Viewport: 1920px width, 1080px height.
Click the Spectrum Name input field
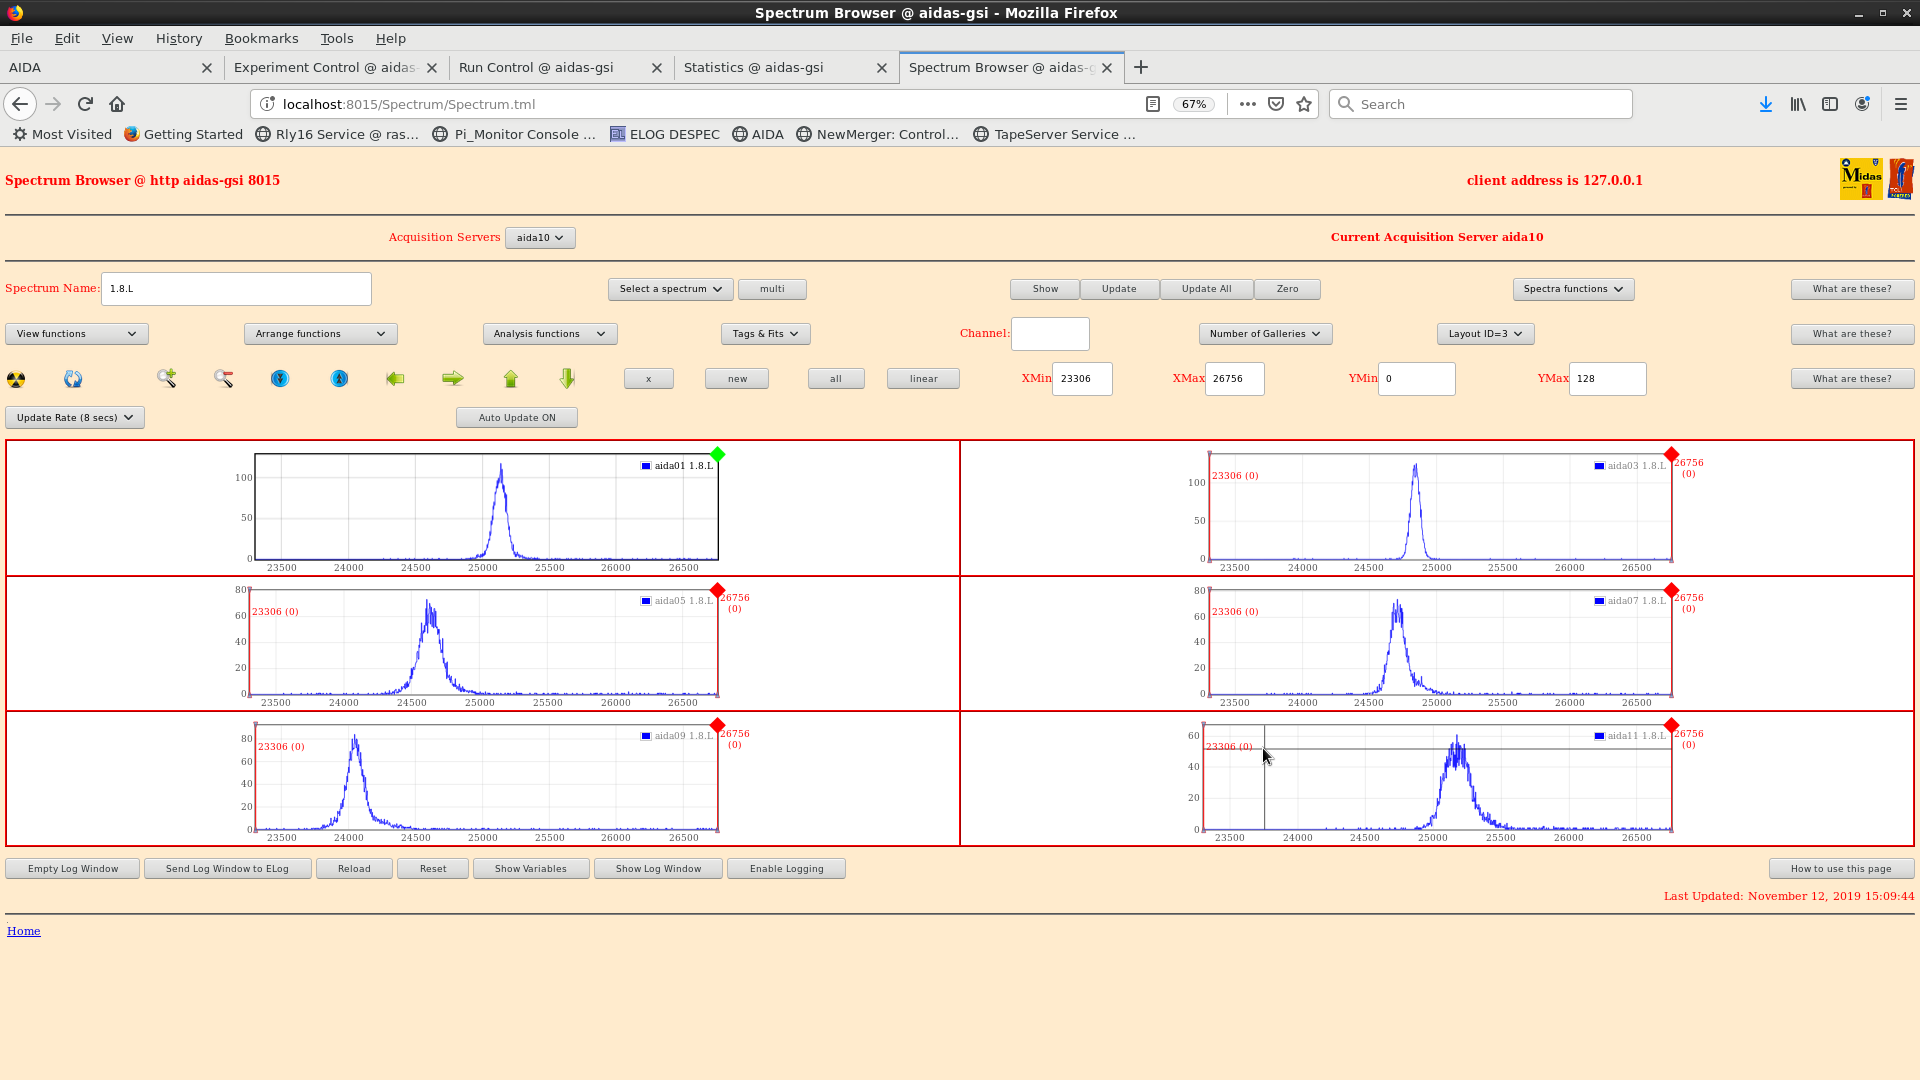point(236,289)
